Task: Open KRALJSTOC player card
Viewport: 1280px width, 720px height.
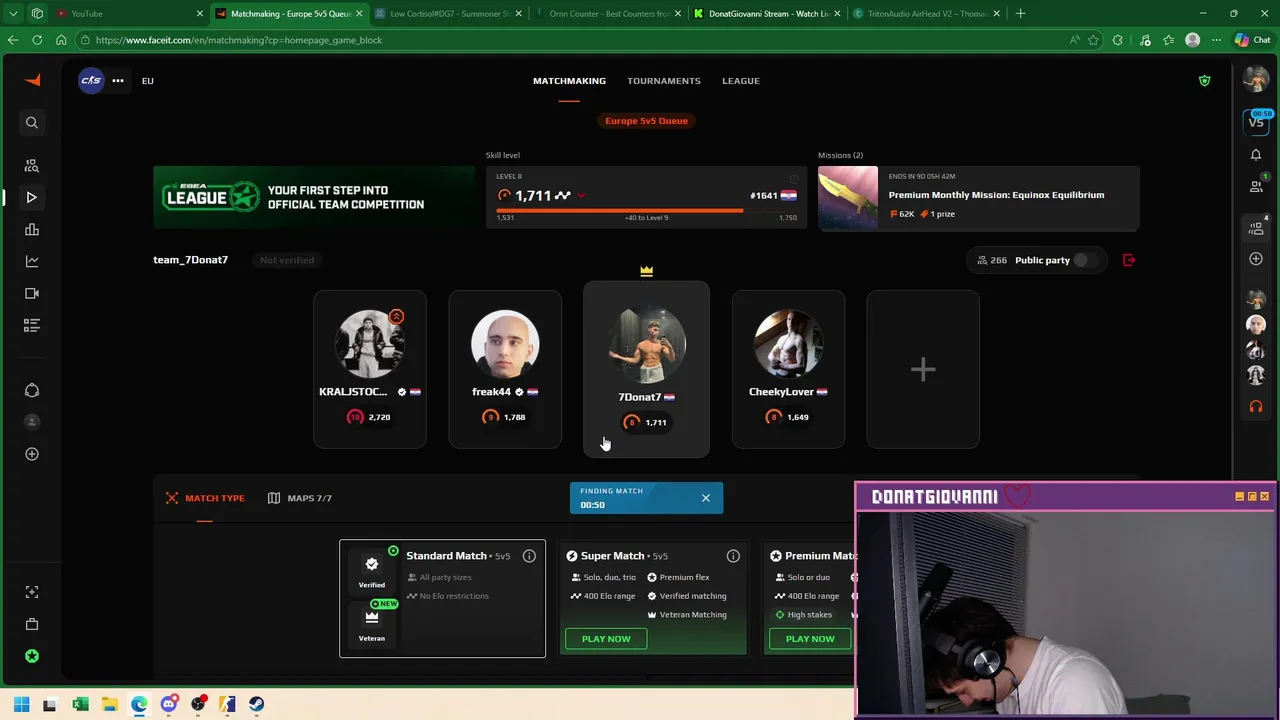Action: tap(370, 369)
